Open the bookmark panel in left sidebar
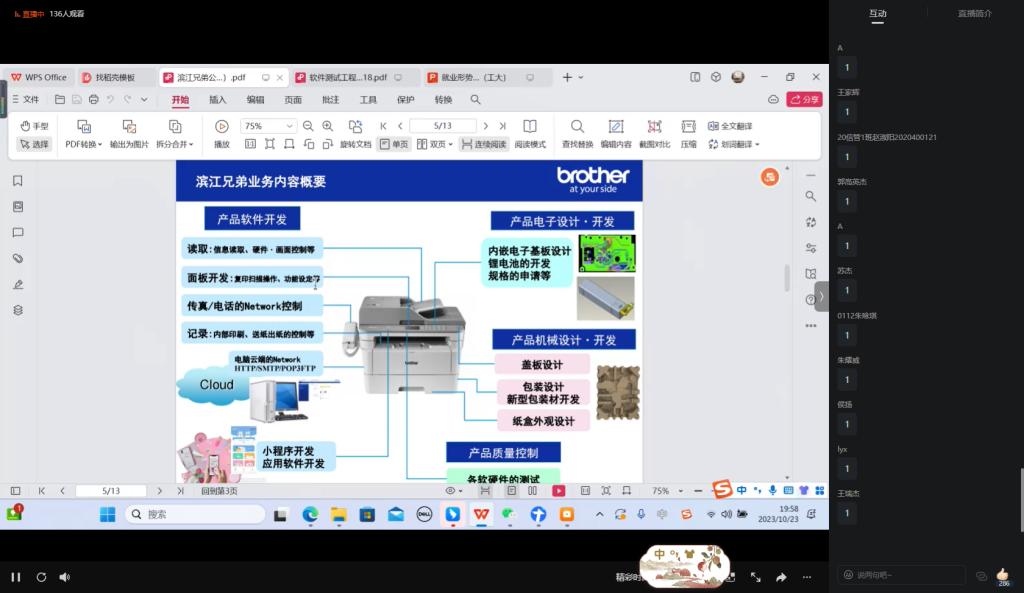 [18, 181]
